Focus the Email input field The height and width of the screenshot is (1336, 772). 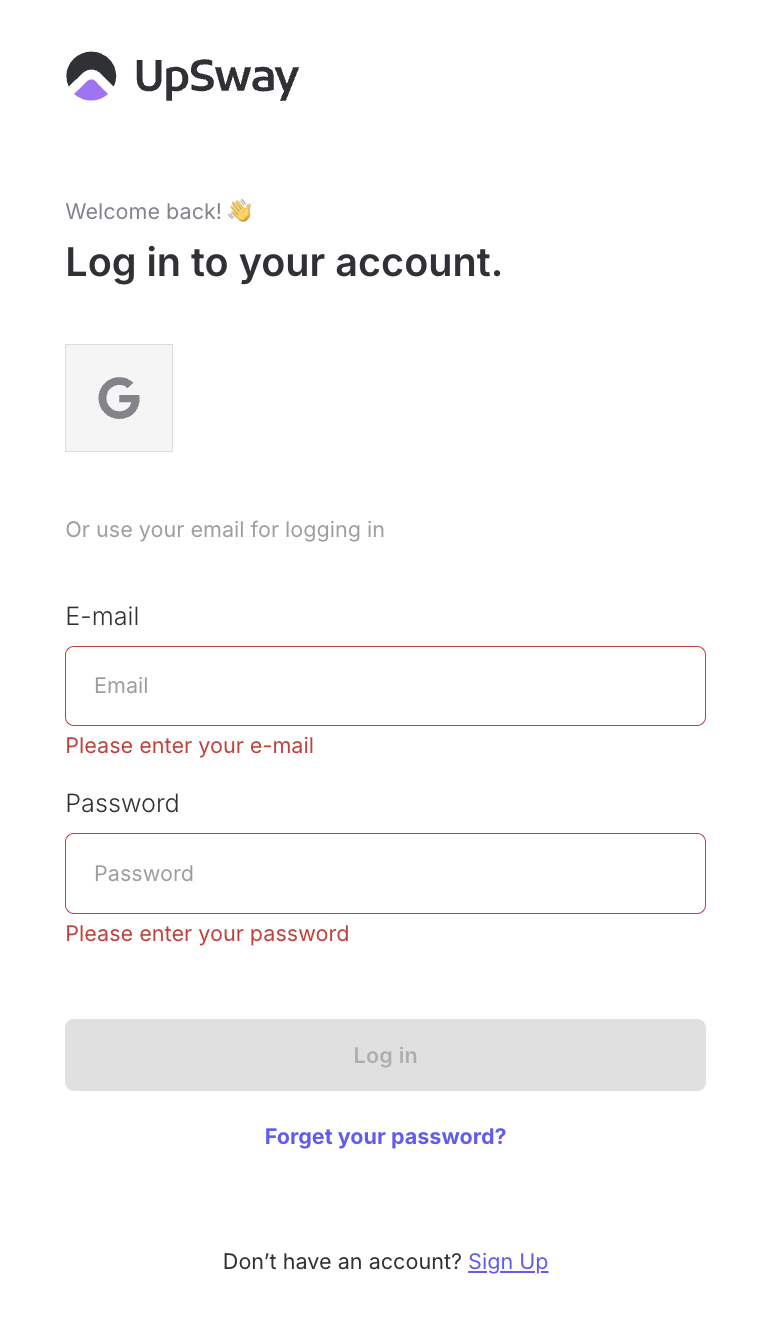click(x=385, y=686)
